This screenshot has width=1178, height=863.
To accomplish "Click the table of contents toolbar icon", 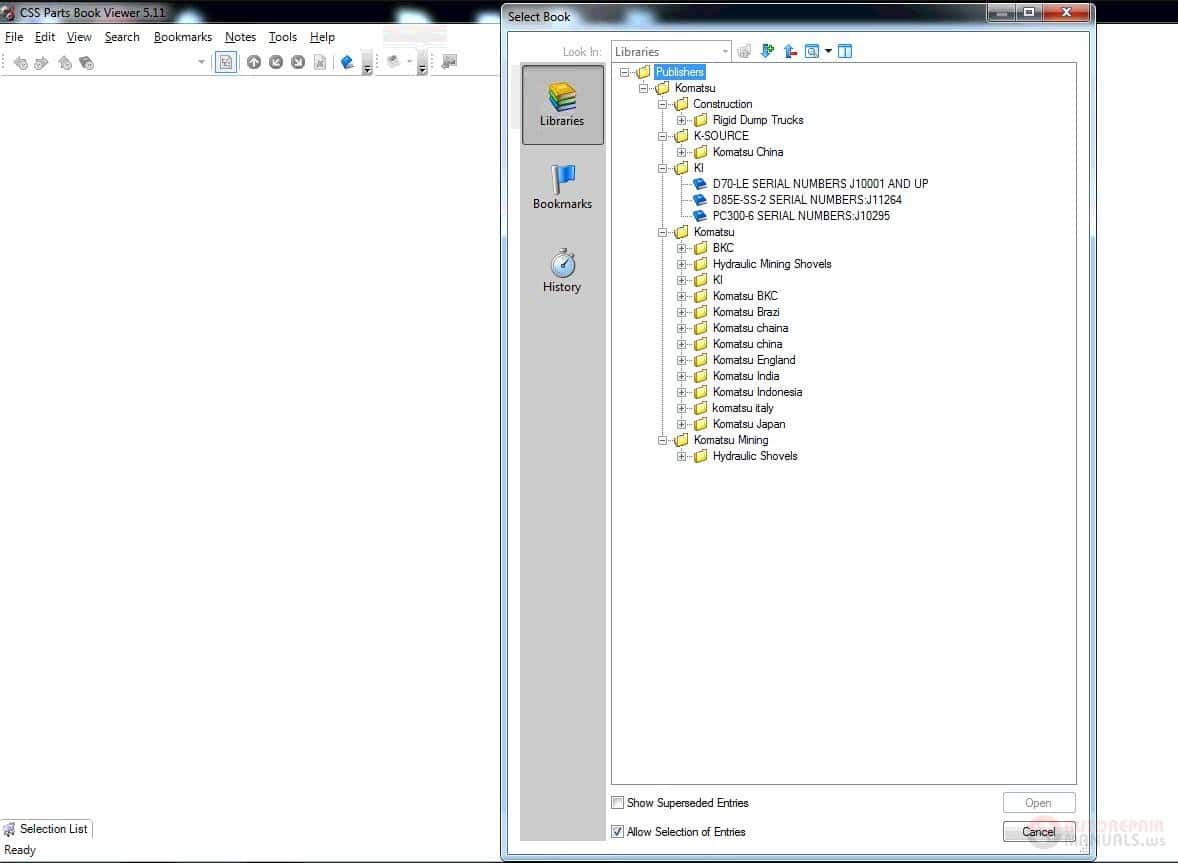I will coord(225,62).
